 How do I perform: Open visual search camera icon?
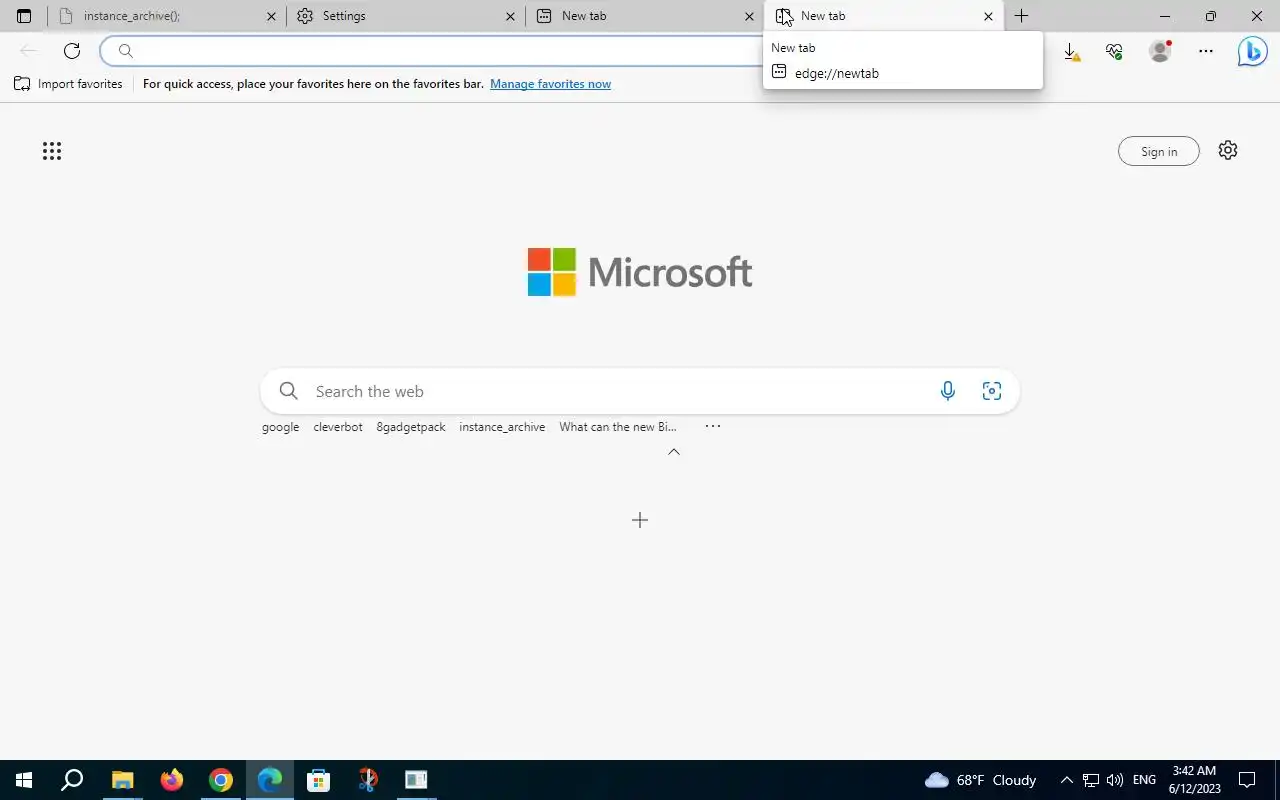coord(992,391)
